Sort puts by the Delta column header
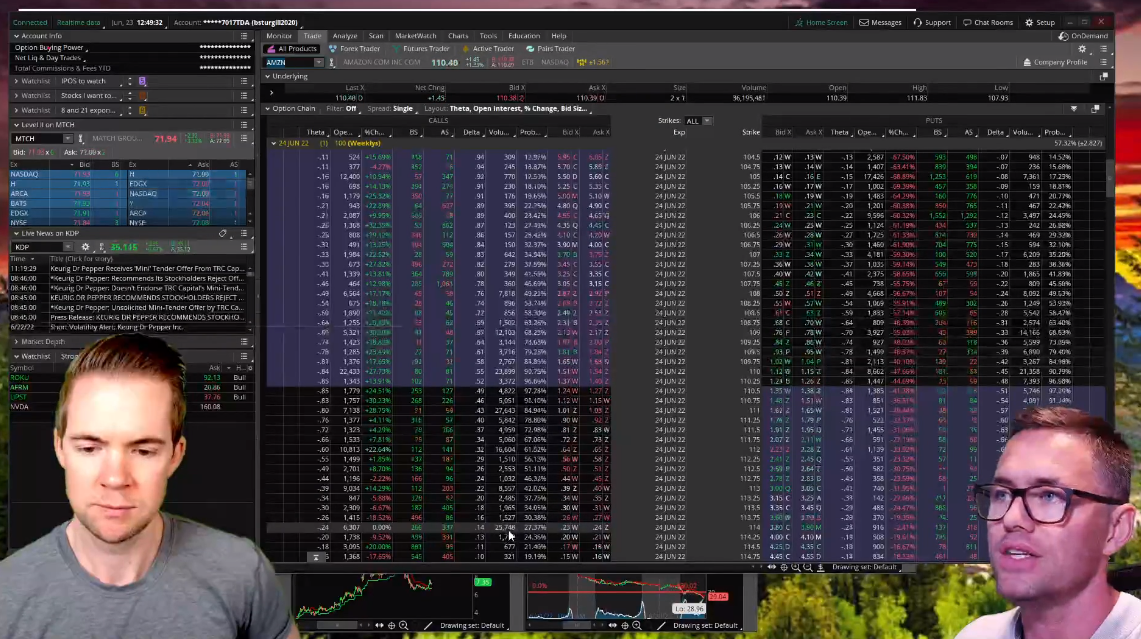Image resolution: width=1141 pixels, height=639 pixels. click(x=995, y=132)
